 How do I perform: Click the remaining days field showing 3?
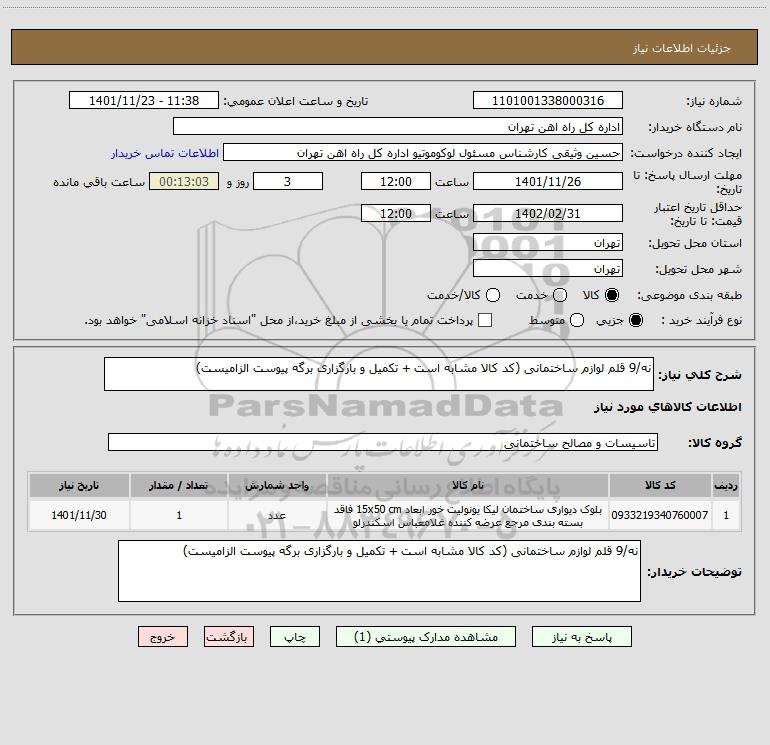[288, 181]
